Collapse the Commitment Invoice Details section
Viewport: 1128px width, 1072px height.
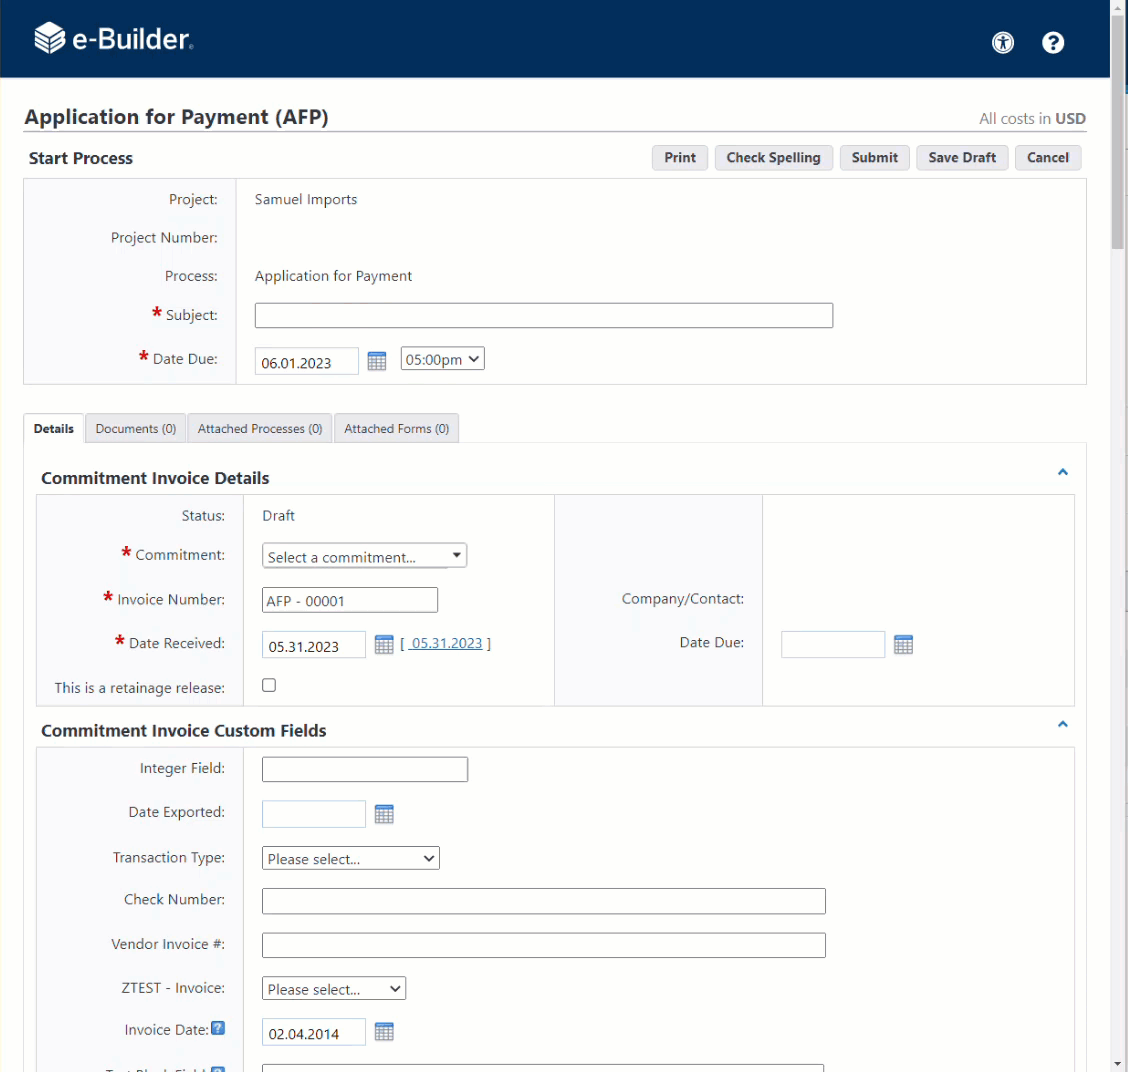click(1063, 472)
